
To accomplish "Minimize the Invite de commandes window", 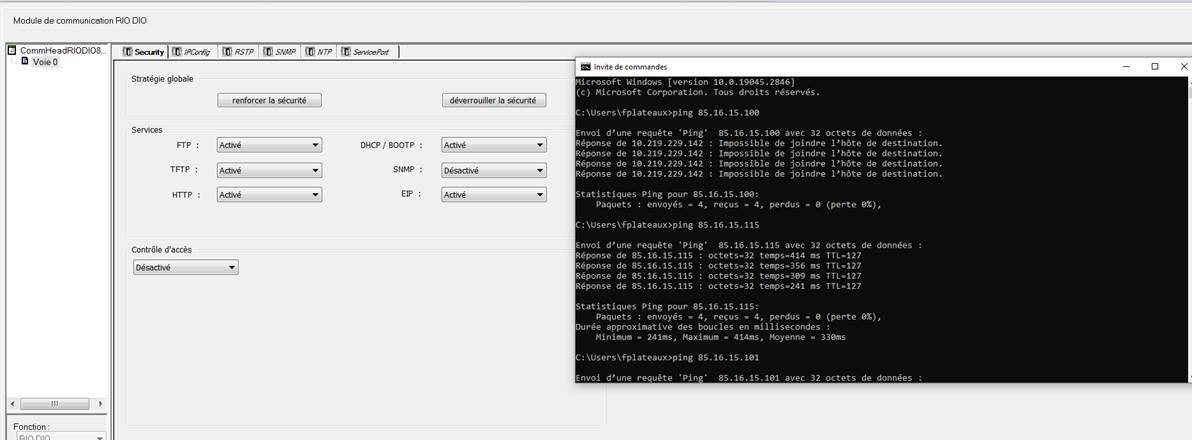I will (x=1127, y=67).
